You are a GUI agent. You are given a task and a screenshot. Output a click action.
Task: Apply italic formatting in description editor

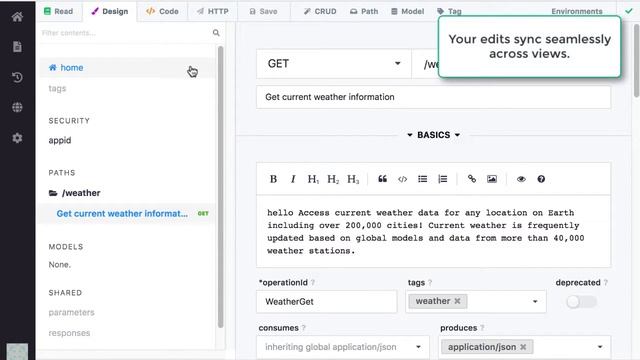pyautogui.click(x=293, y=179)
